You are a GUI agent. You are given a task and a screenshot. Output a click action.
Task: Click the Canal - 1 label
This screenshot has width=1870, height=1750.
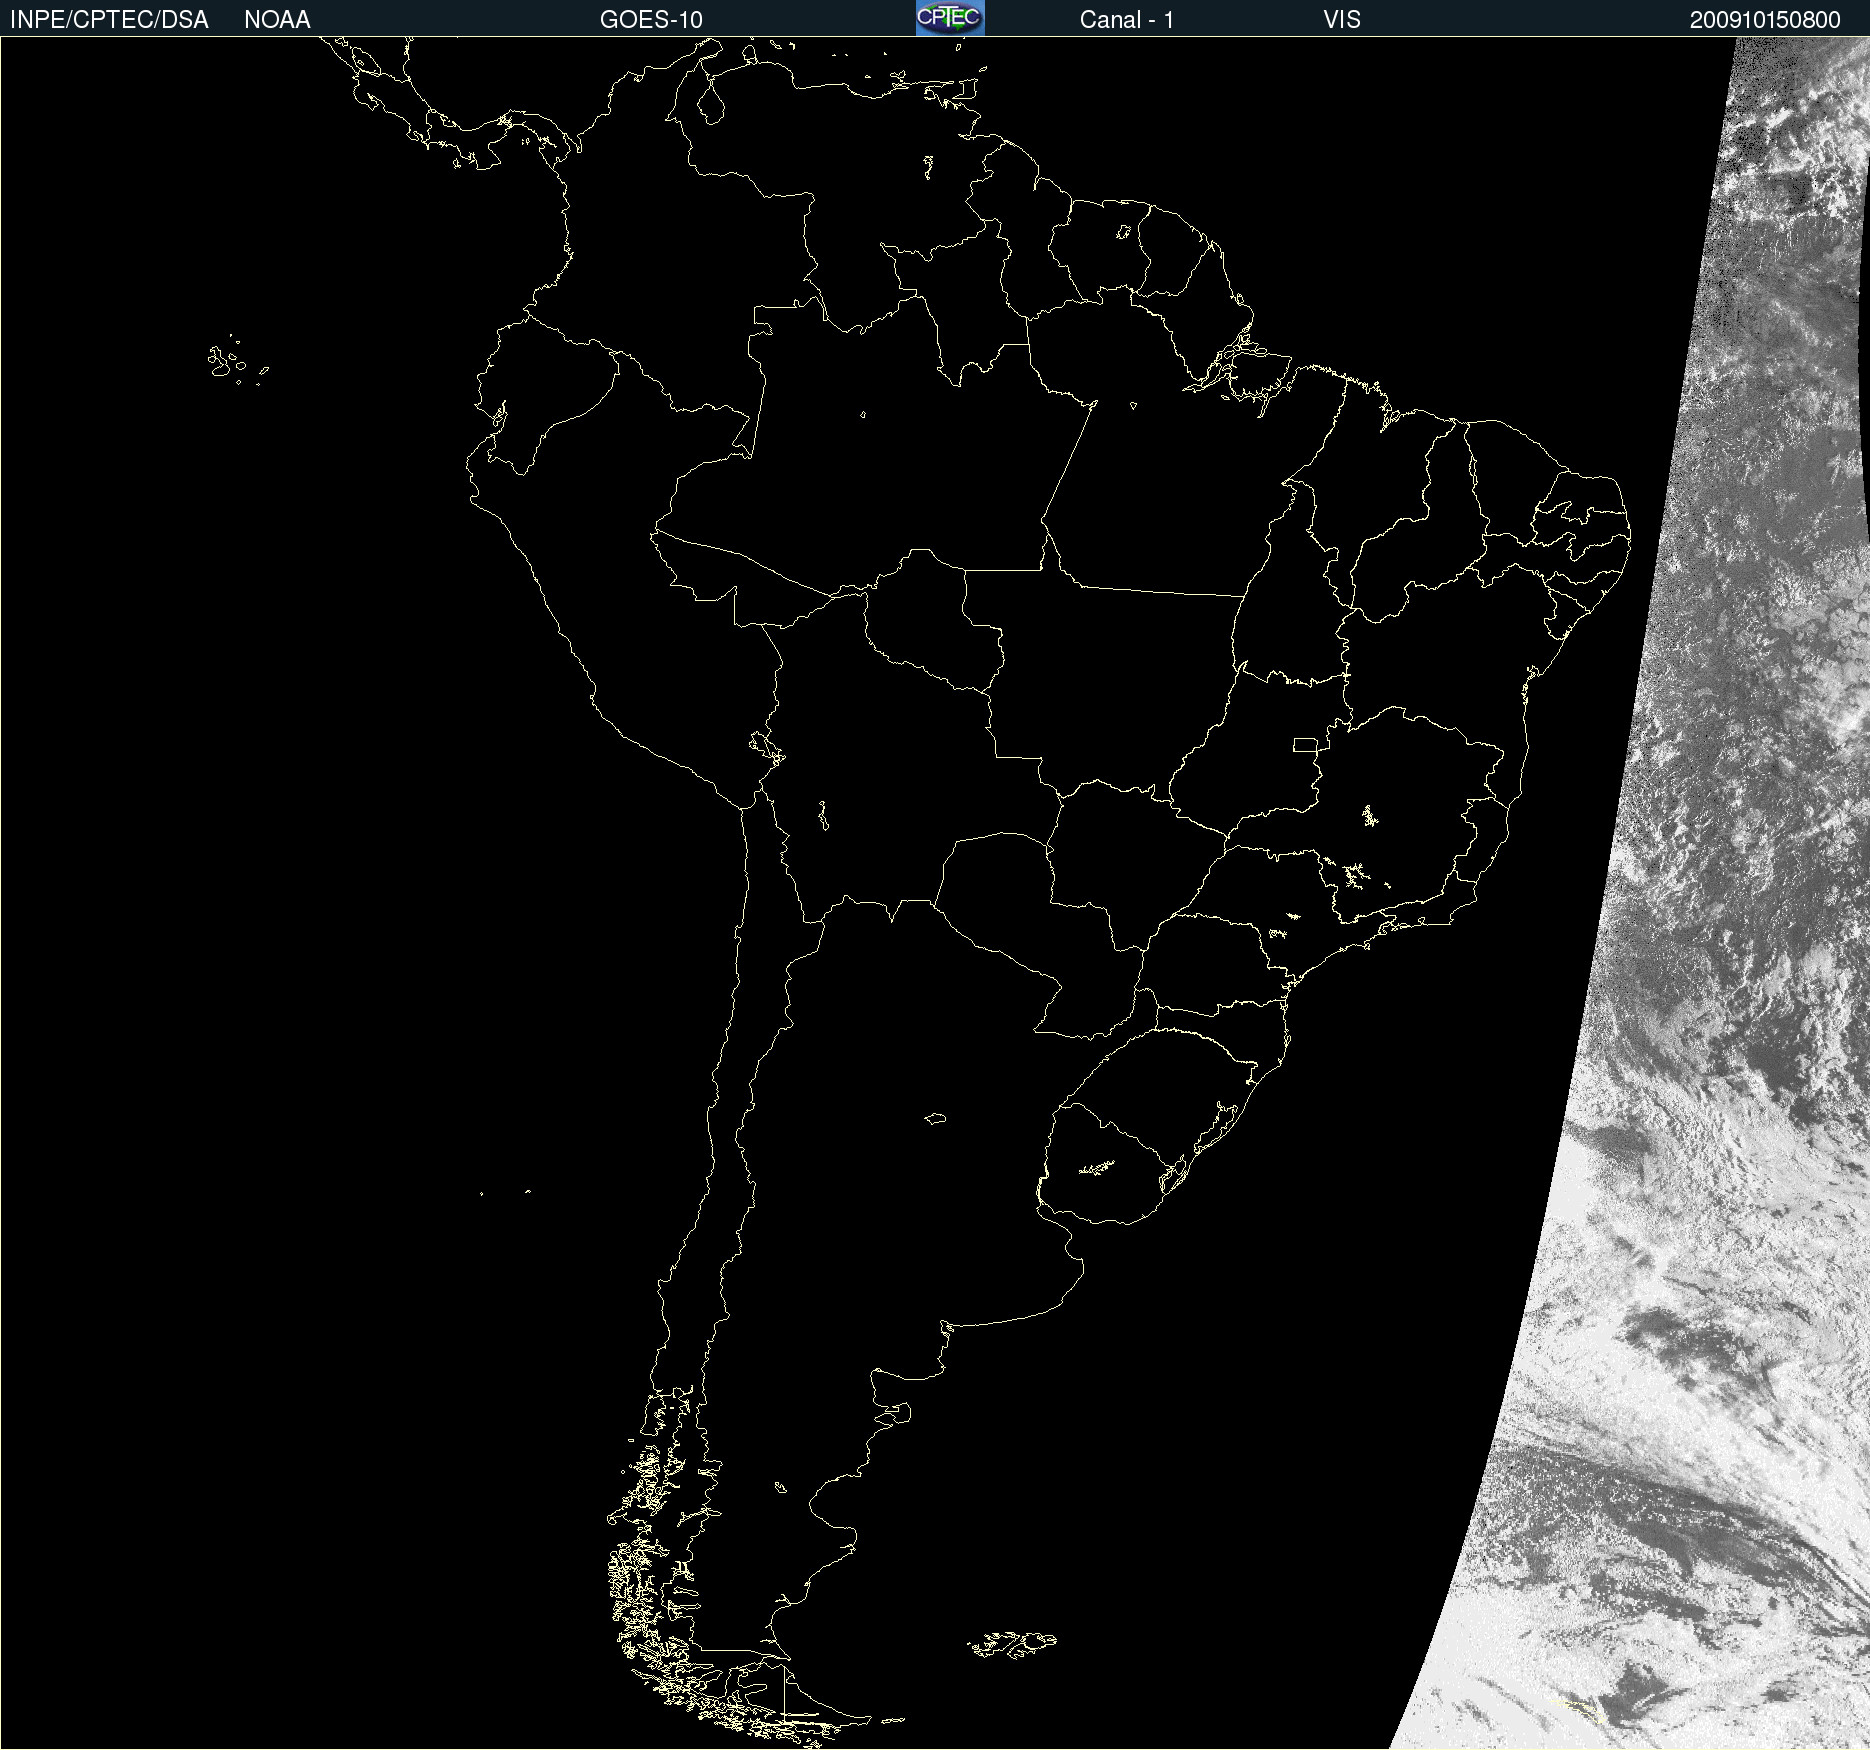[x=1127, y=20]
